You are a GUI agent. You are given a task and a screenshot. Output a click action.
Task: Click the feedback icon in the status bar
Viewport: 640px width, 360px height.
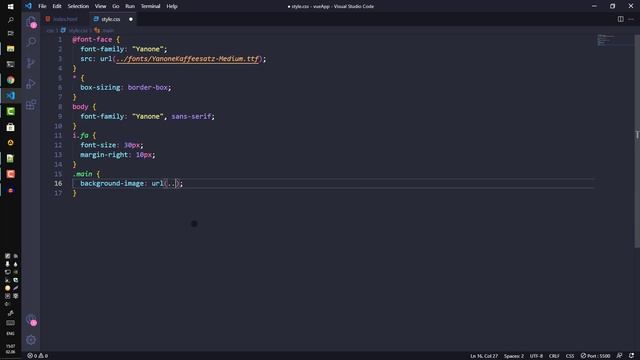click(619, 356)
